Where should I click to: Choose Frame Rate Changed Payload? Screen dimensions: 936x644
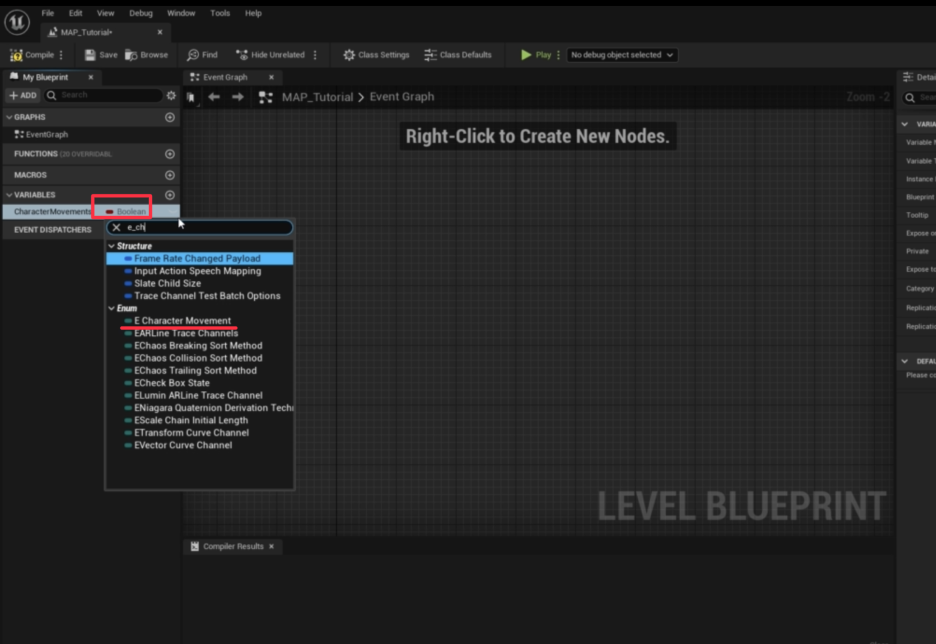[199, 258]
